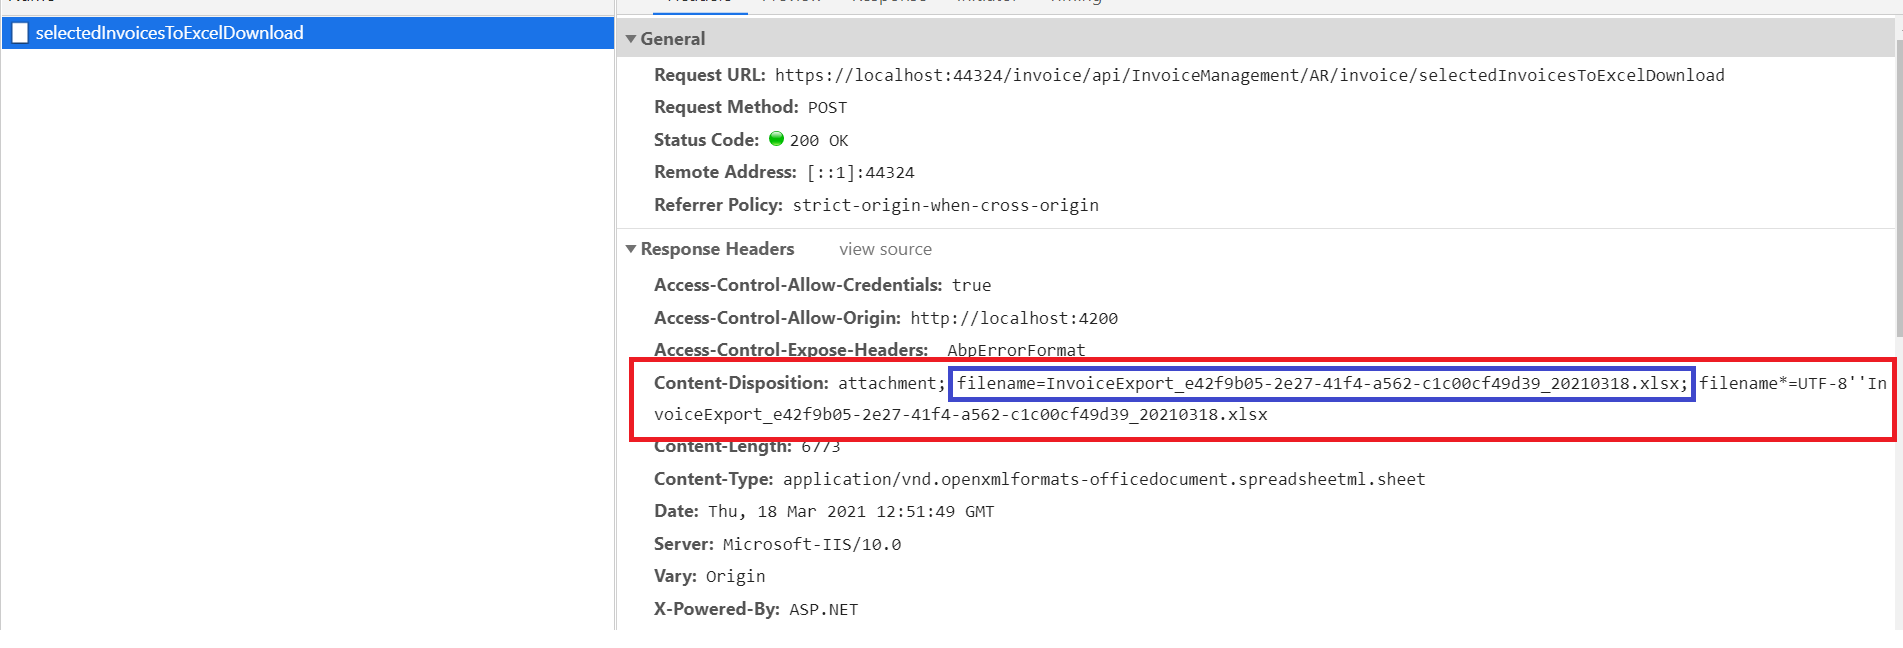This screenshot has width=1903, height=648.
Task: Click the Access-Control-Allow-Origin localhost:4200 value
Action: (x=1013, y=318)
